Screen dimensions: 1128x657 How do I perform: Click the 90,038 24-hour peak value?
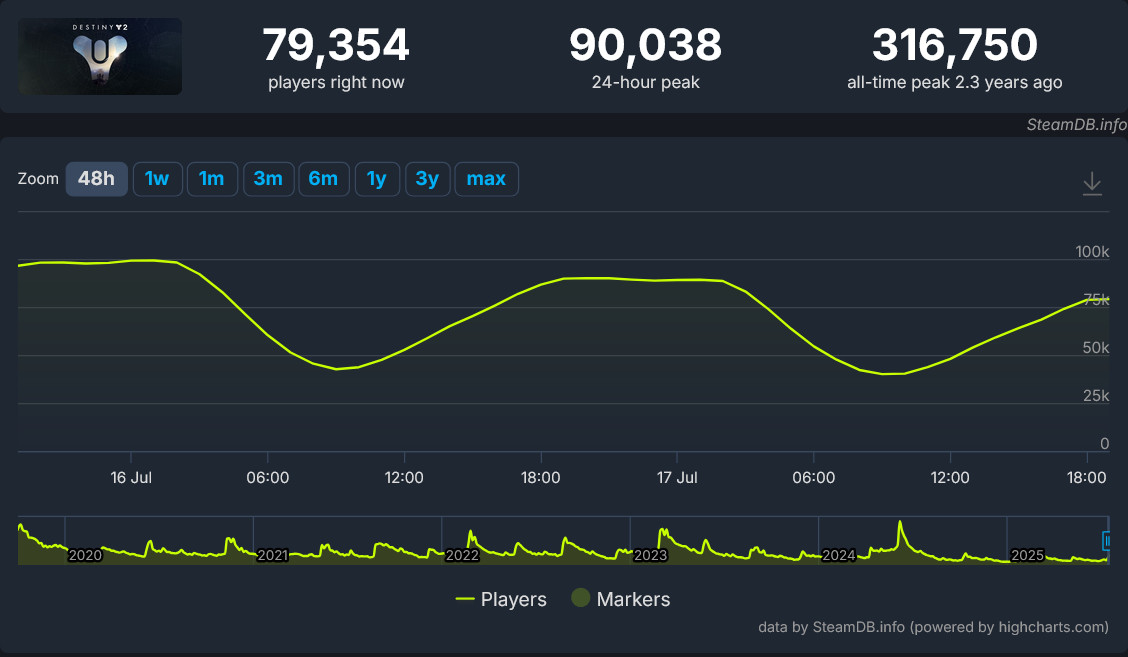[x=645, y=45]
